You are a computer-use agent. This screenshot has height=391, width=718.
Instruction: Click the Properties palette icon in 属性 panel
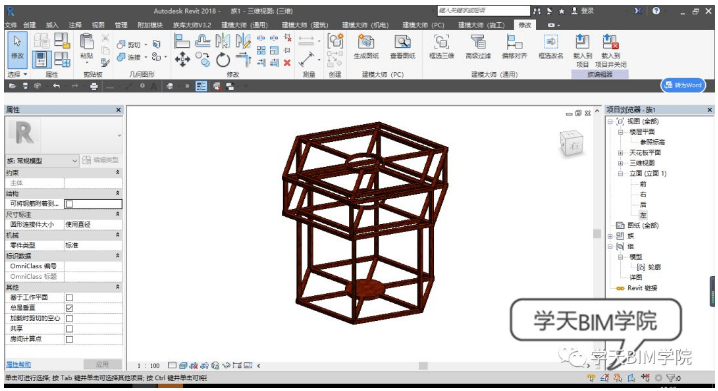(41, 60)
